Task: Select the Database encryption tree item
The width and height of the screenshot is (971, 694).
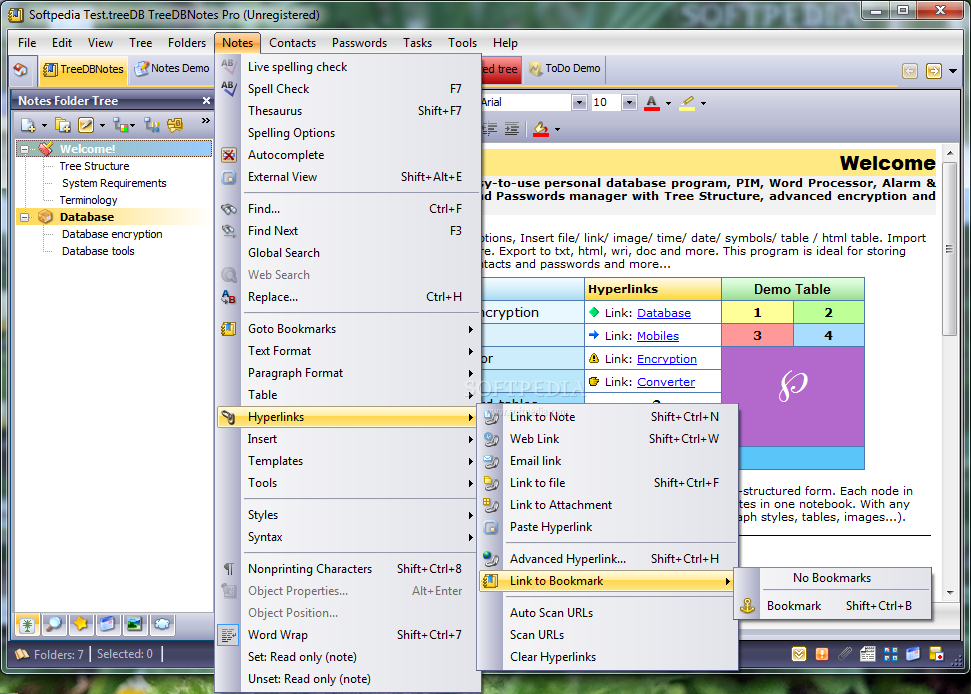Action: click(x=112, y=234)
